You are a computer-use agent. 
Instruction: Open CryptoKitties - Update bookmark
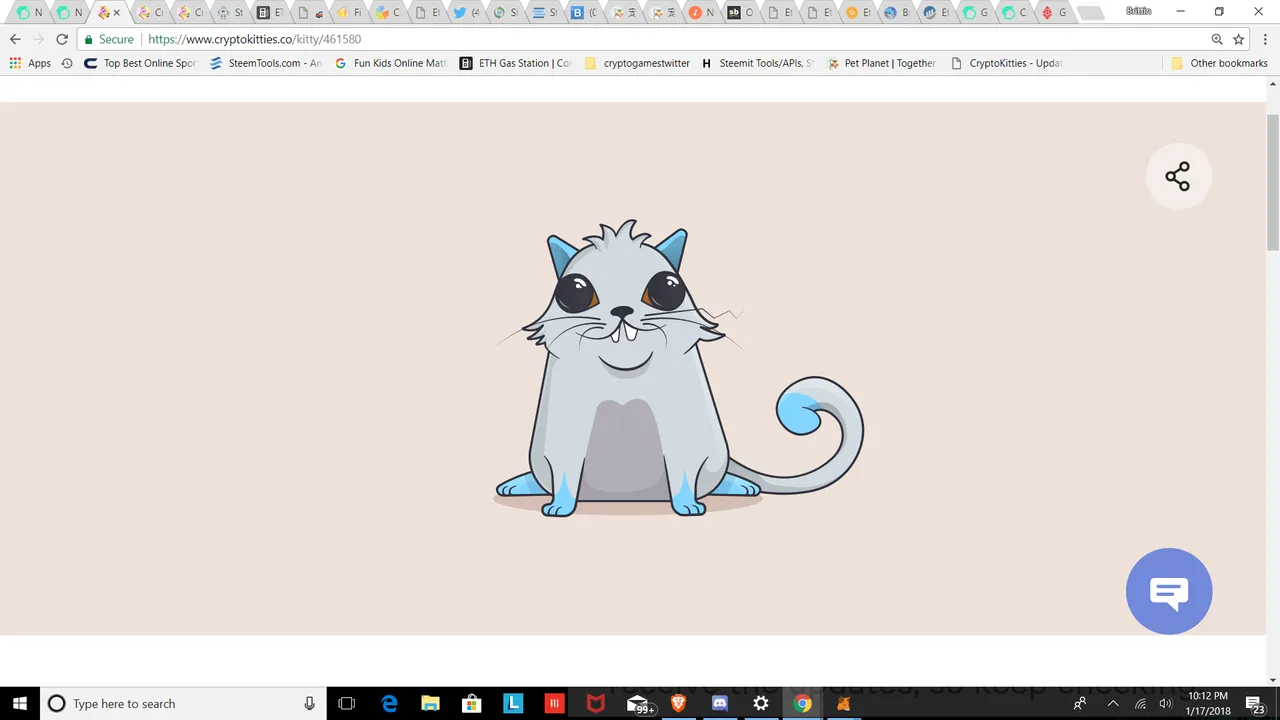point(1006,63)
